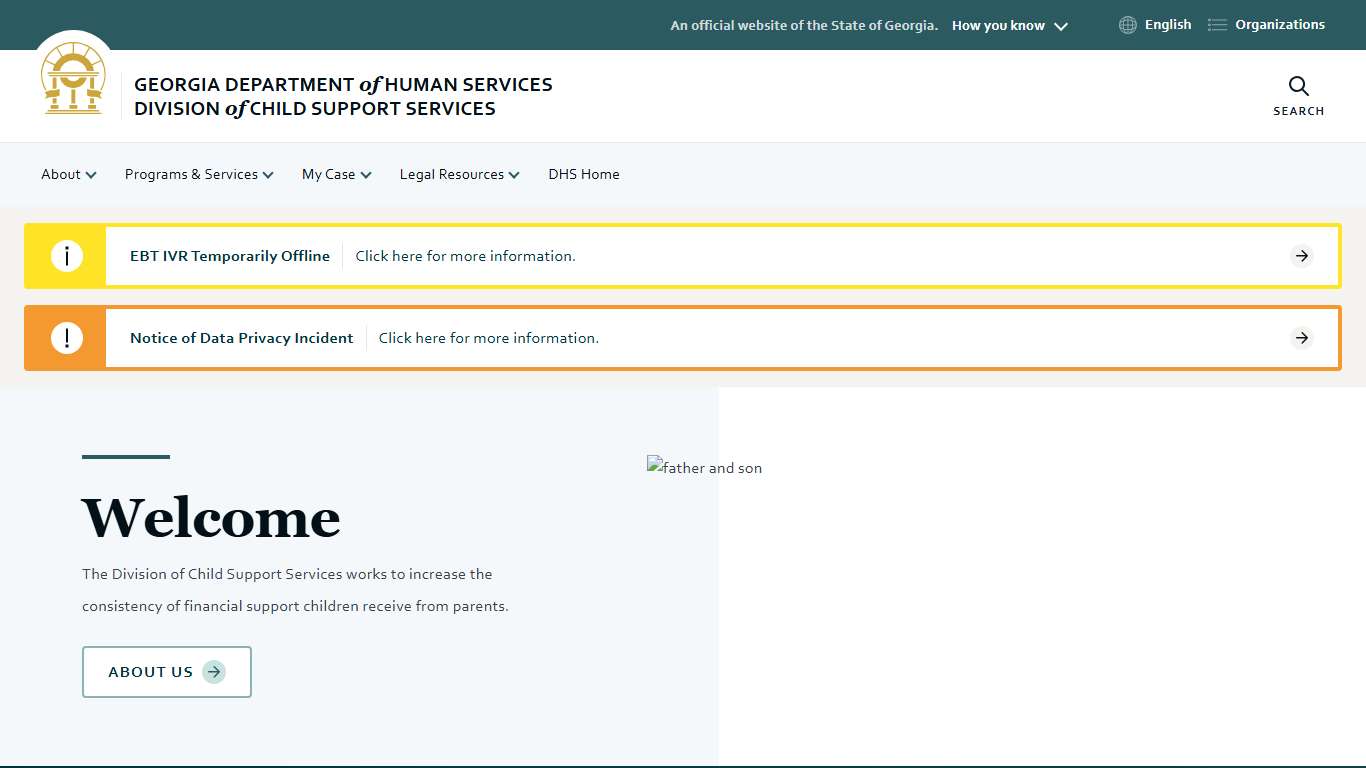Click the yellow info icon on EBT alert
The height and width of the screenshot is (768, 1366).
point(66,256)
